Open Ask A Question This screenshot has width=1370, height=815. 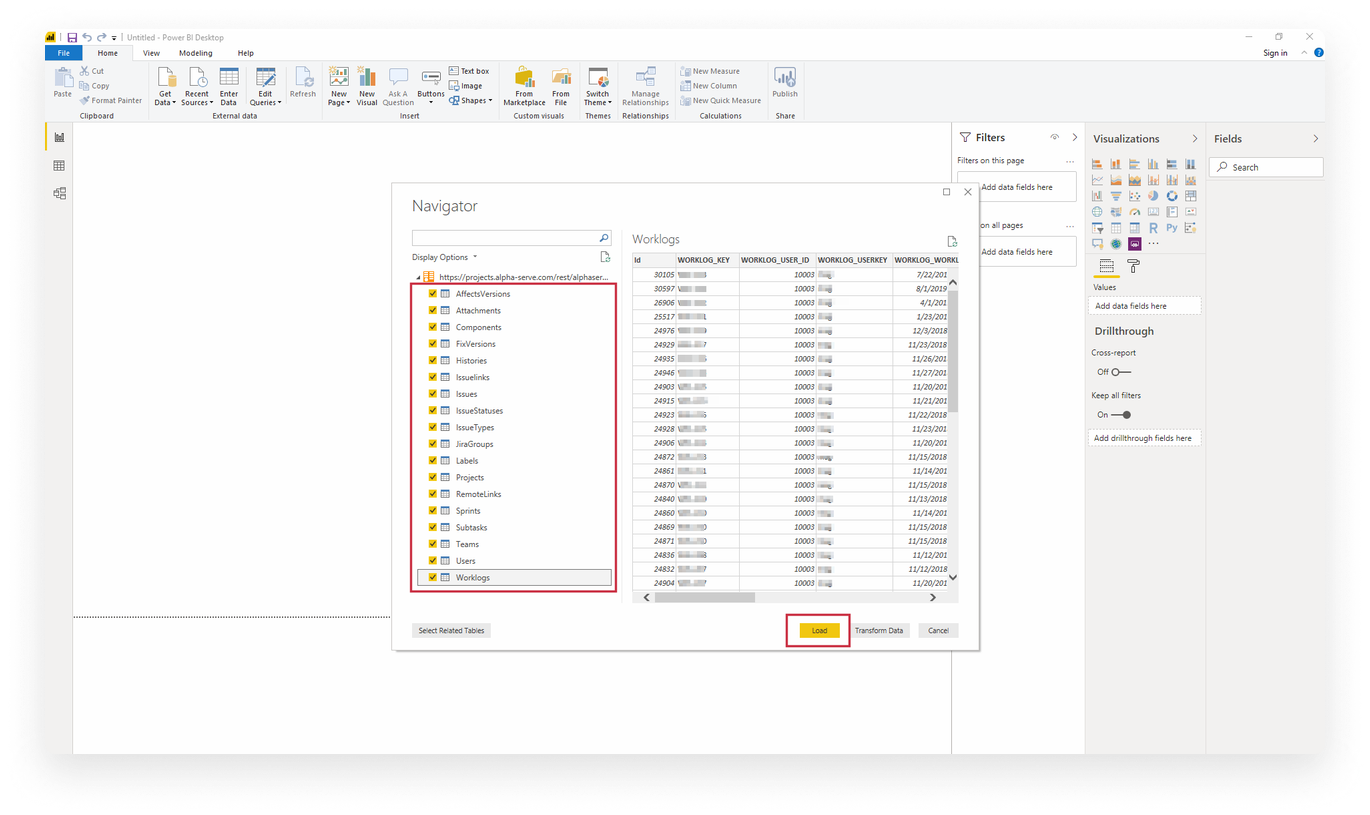click(398, 86)
